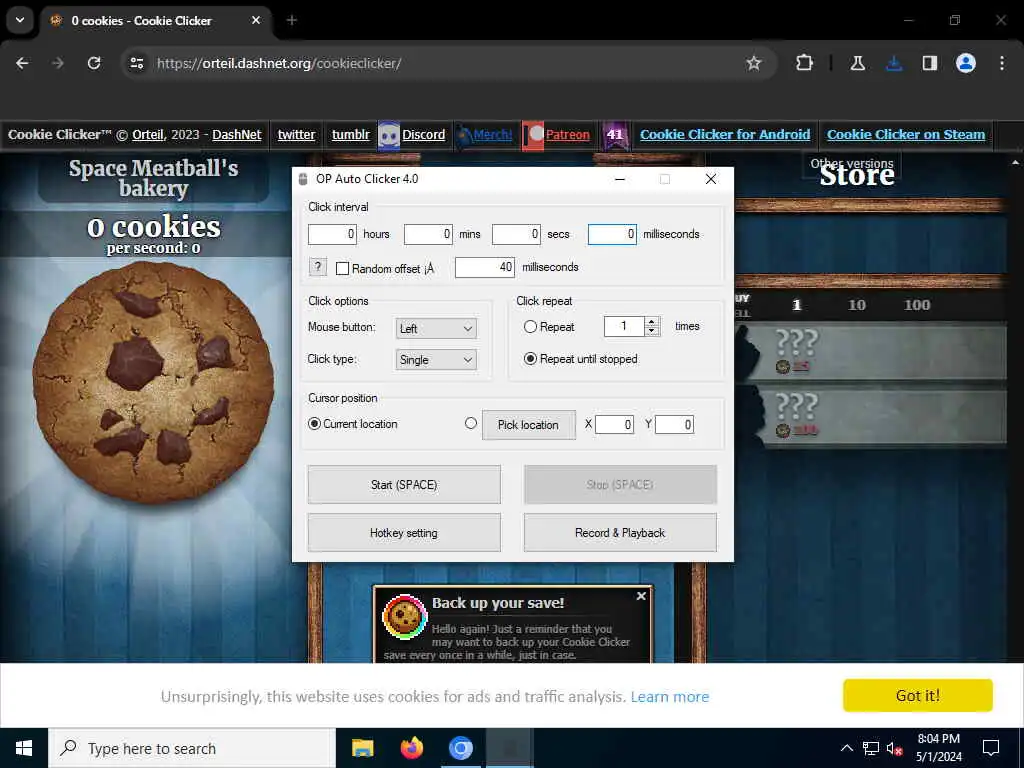Open the notification center icon

click(991, 748)
